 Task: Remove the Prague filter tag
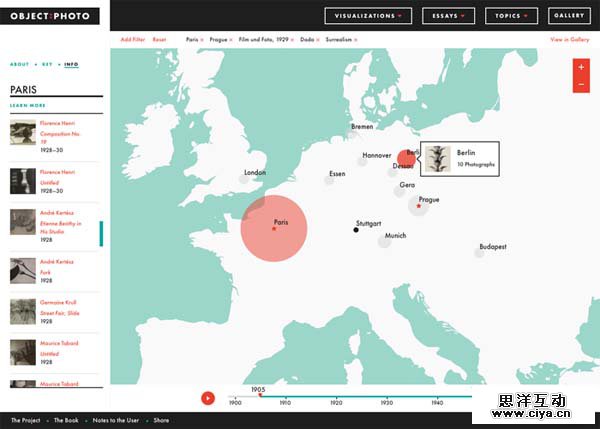coord(230,40)
